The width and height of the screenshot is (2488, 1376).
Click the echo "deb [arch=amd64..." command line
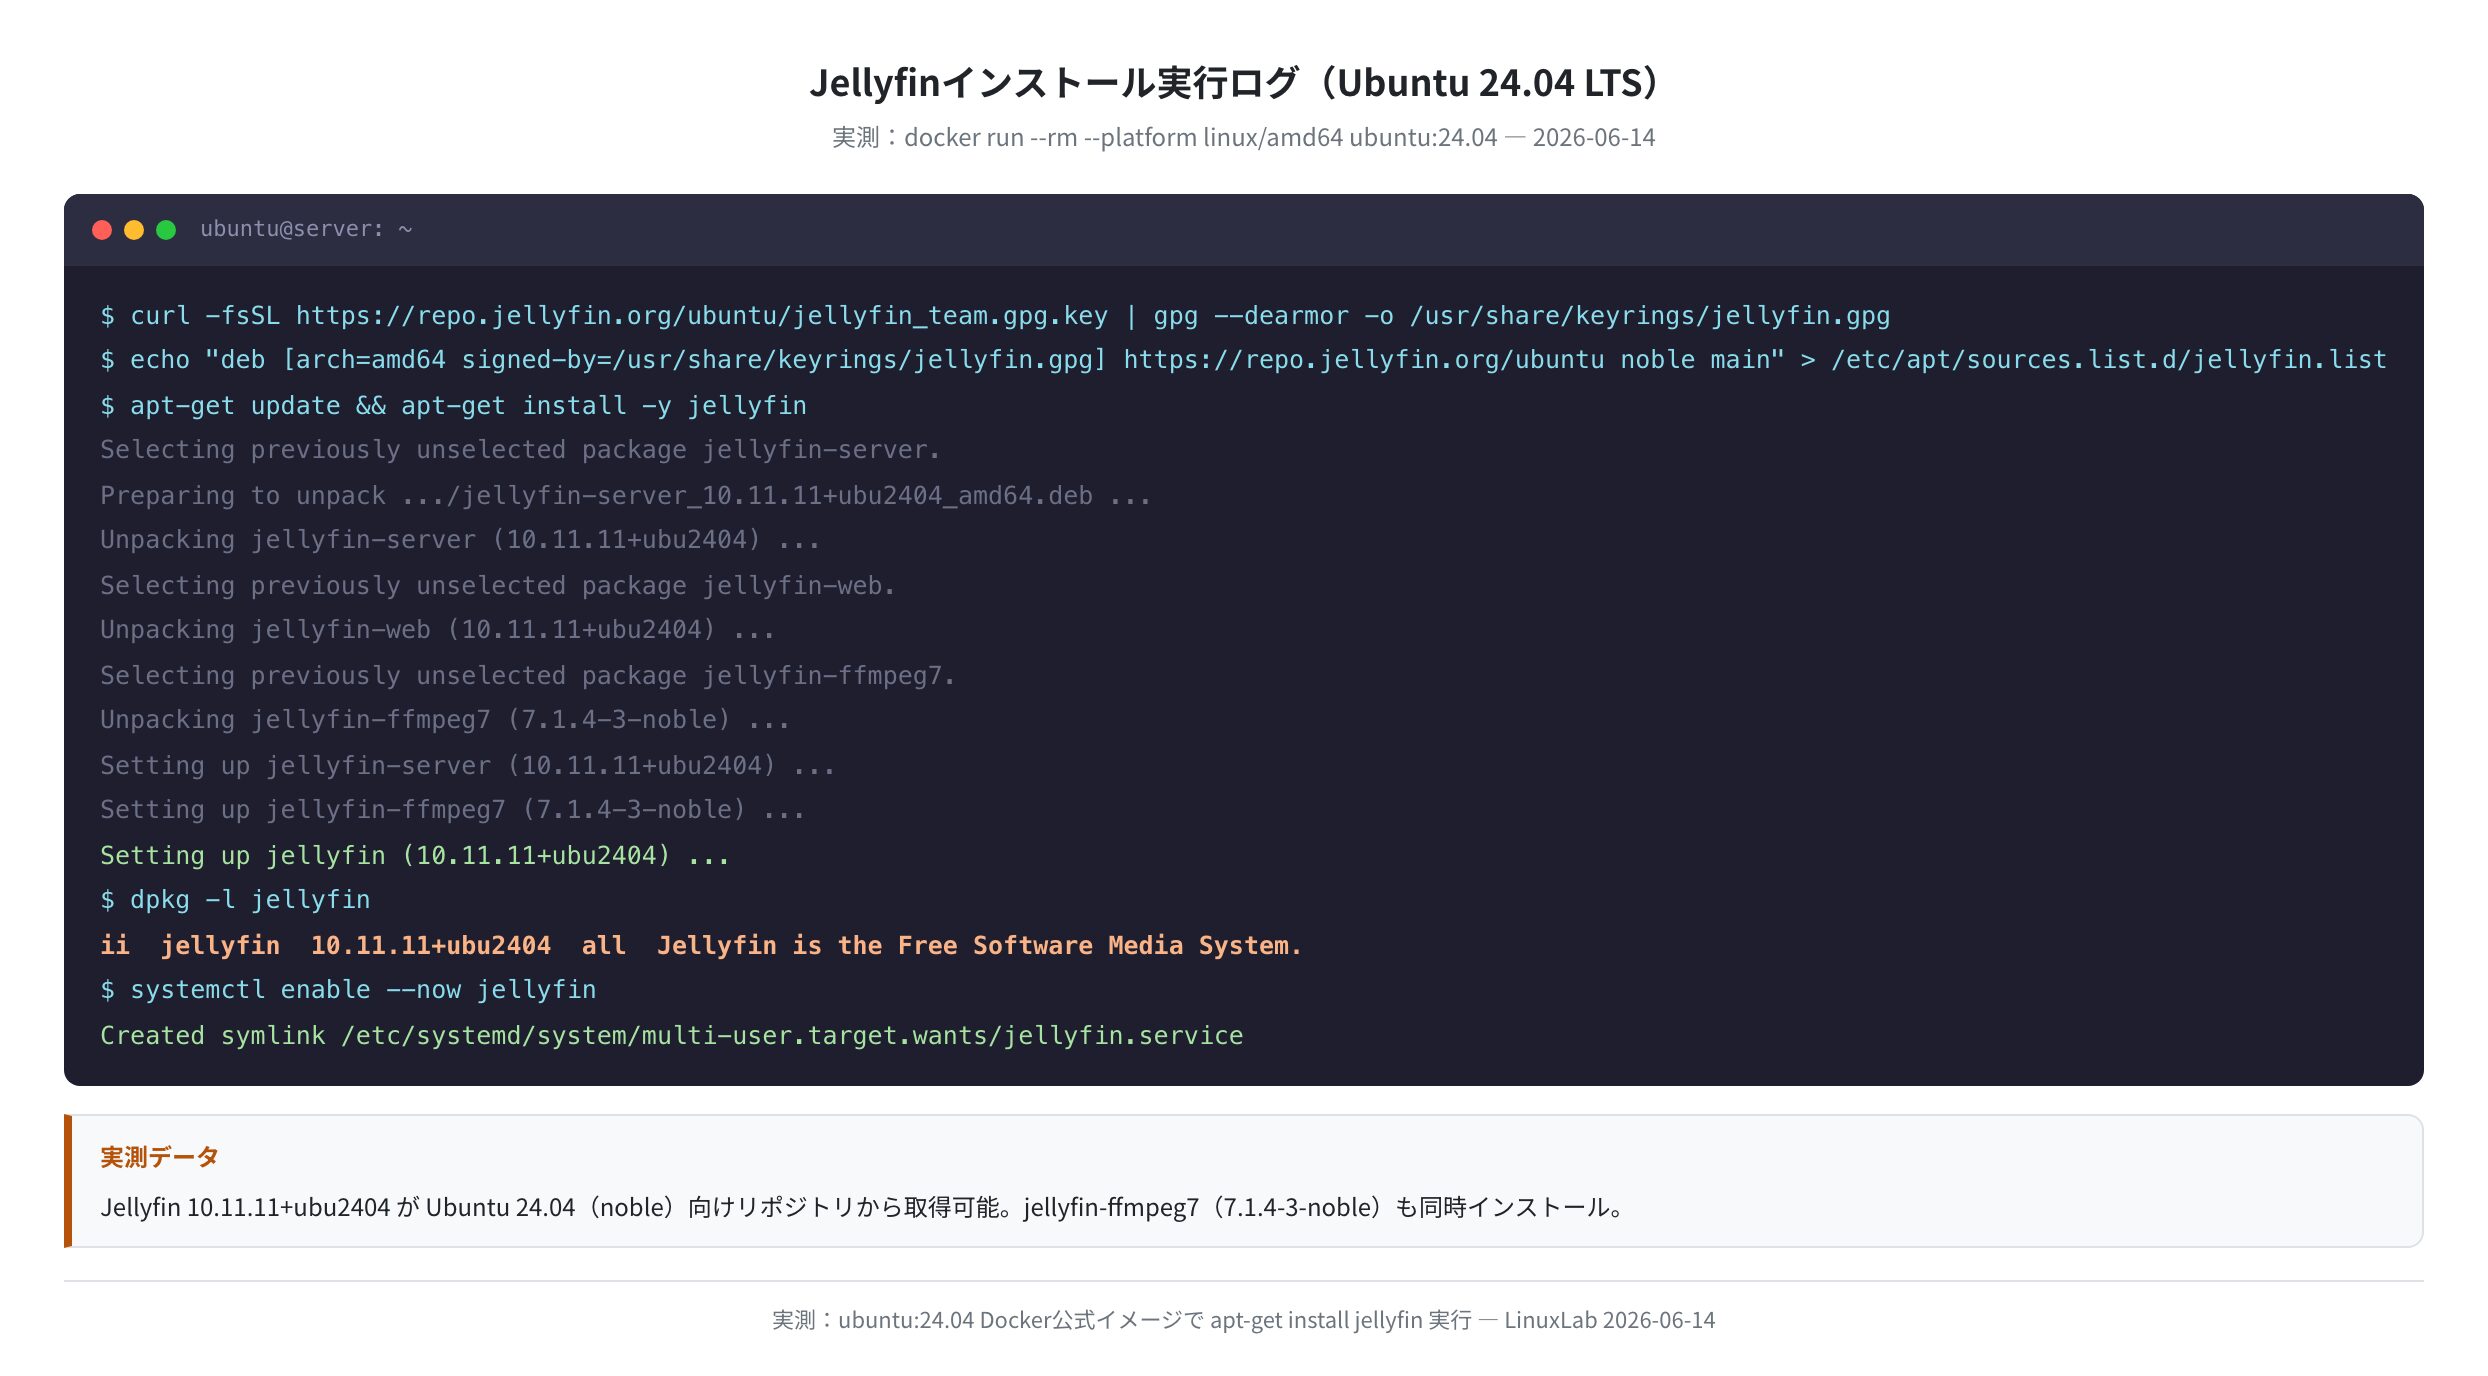coord(1243,360)
